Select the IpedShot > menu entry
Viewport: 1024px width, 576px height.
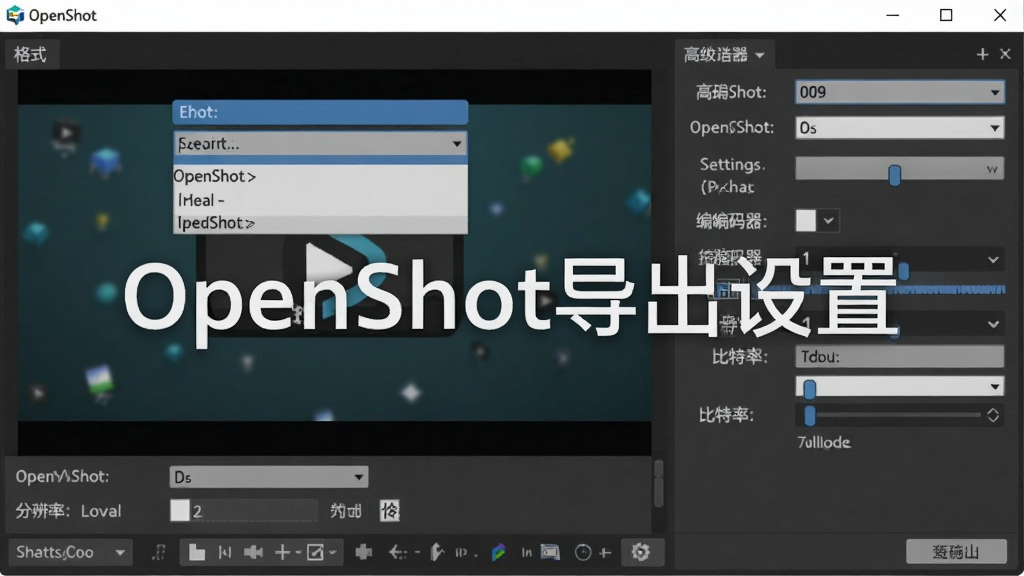[320, 223]
